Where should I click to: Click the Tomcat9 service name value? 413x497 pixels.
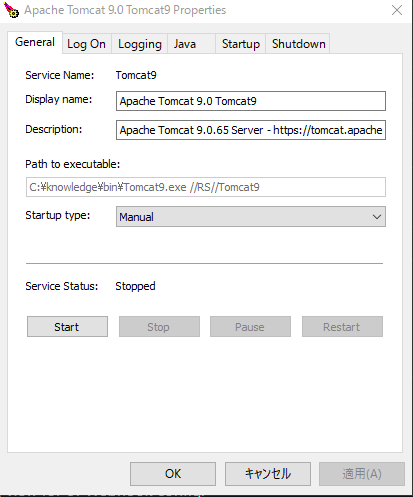click(x=136, y=75)
